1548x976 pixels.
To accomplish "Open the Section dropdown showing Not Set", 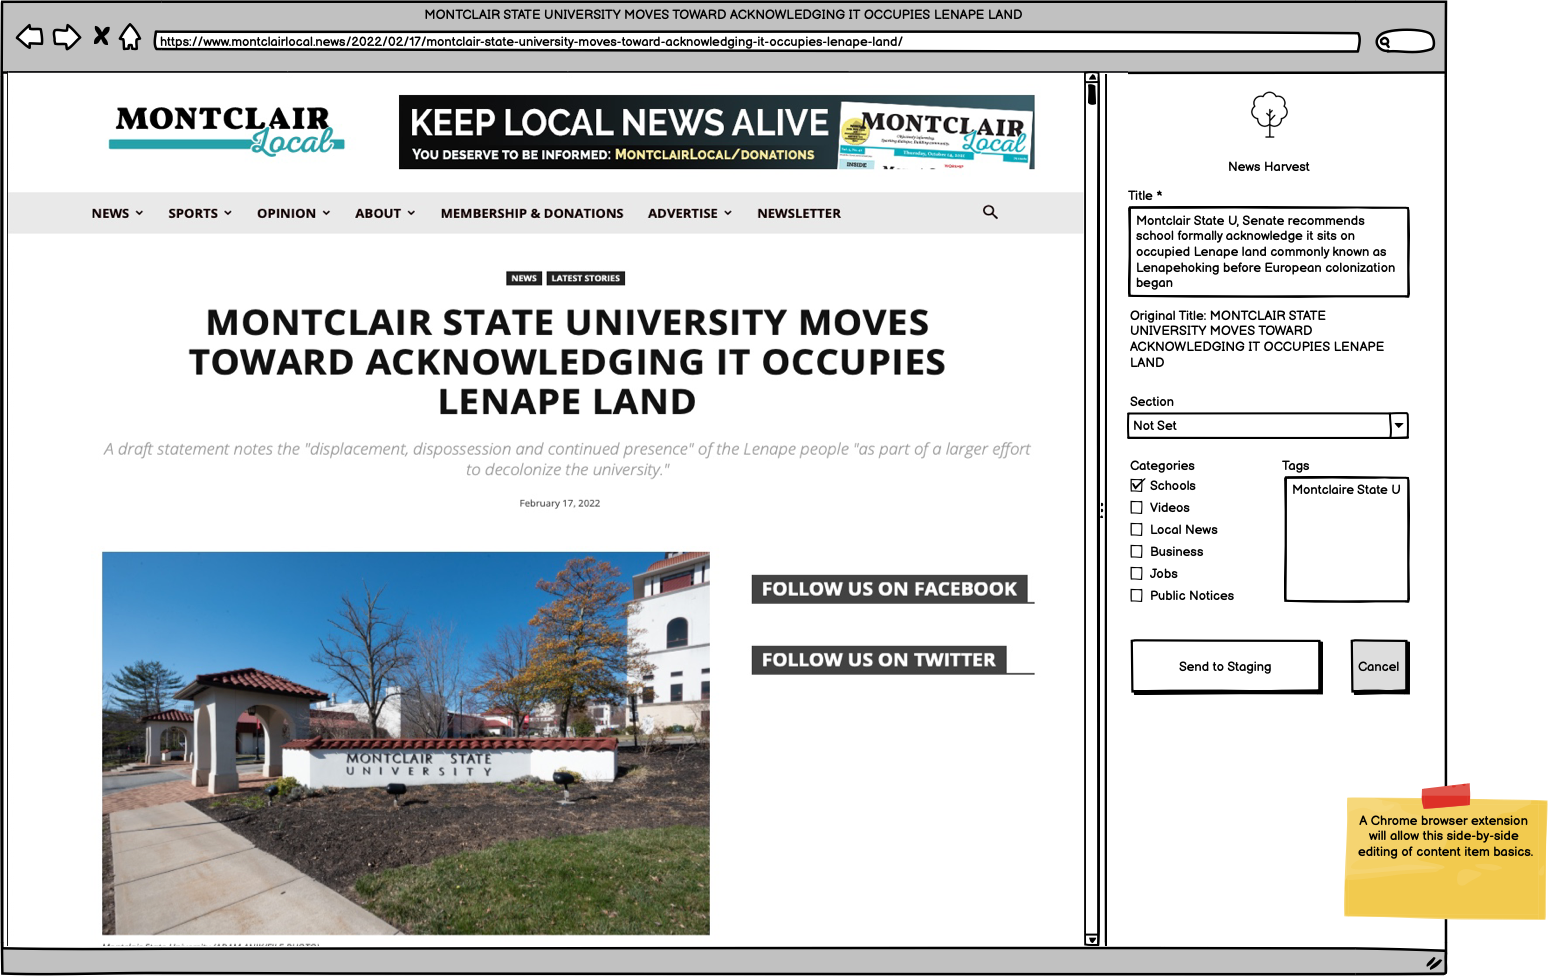I will (x=1267, y=426).
